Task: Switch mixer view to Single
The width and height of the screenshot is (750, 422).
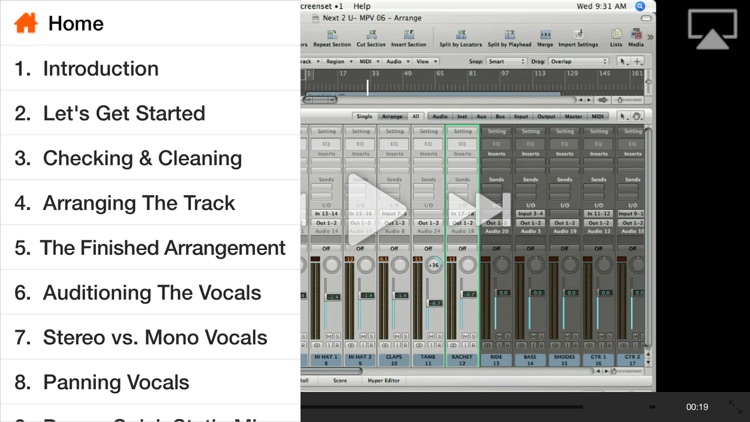Action: [364, 116]
